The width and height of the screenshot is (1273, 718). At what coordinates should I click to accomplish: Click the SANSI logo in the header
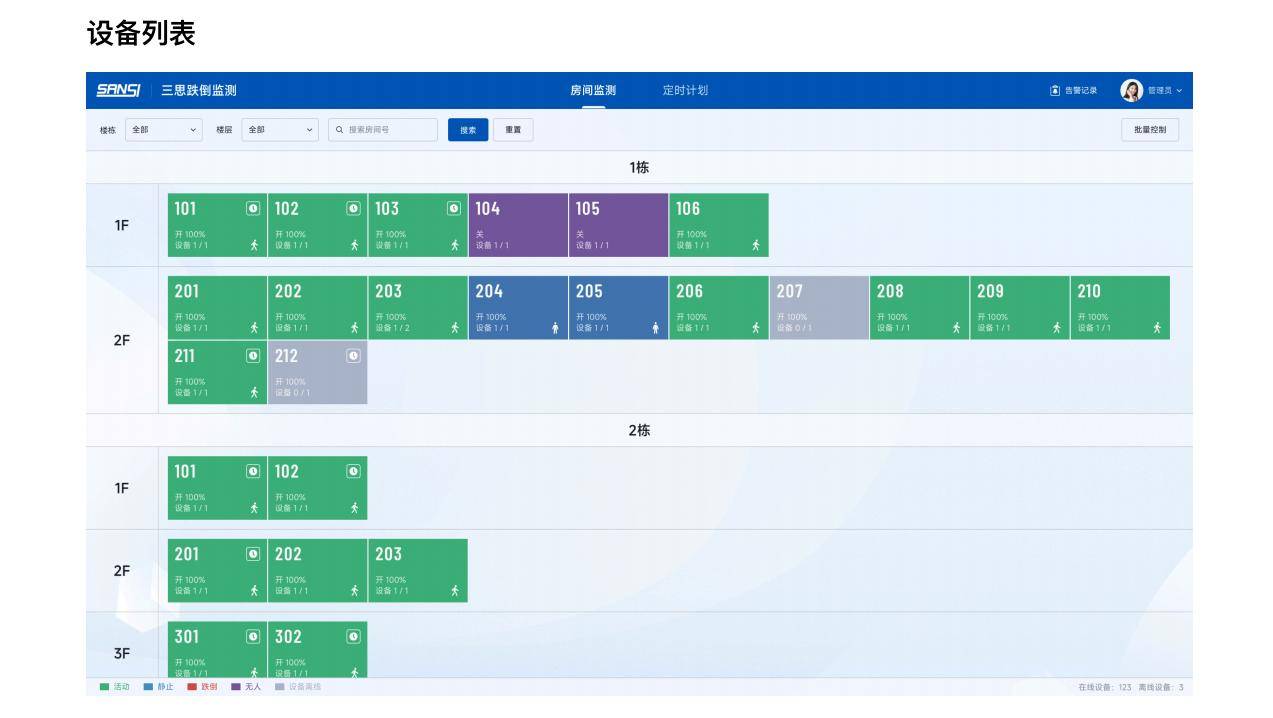tap(118, 91)
